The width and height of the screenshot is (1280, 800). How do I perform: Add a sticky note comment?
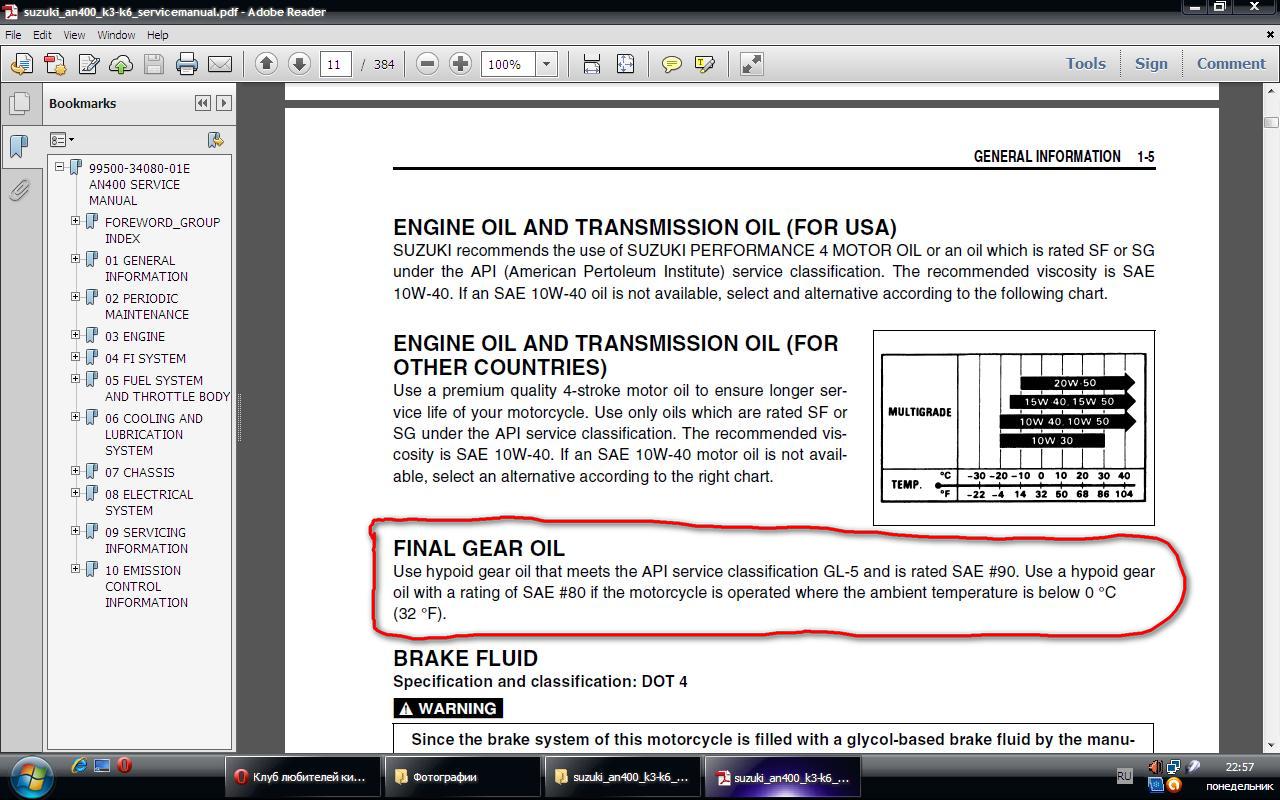click(x=672, y=64)
